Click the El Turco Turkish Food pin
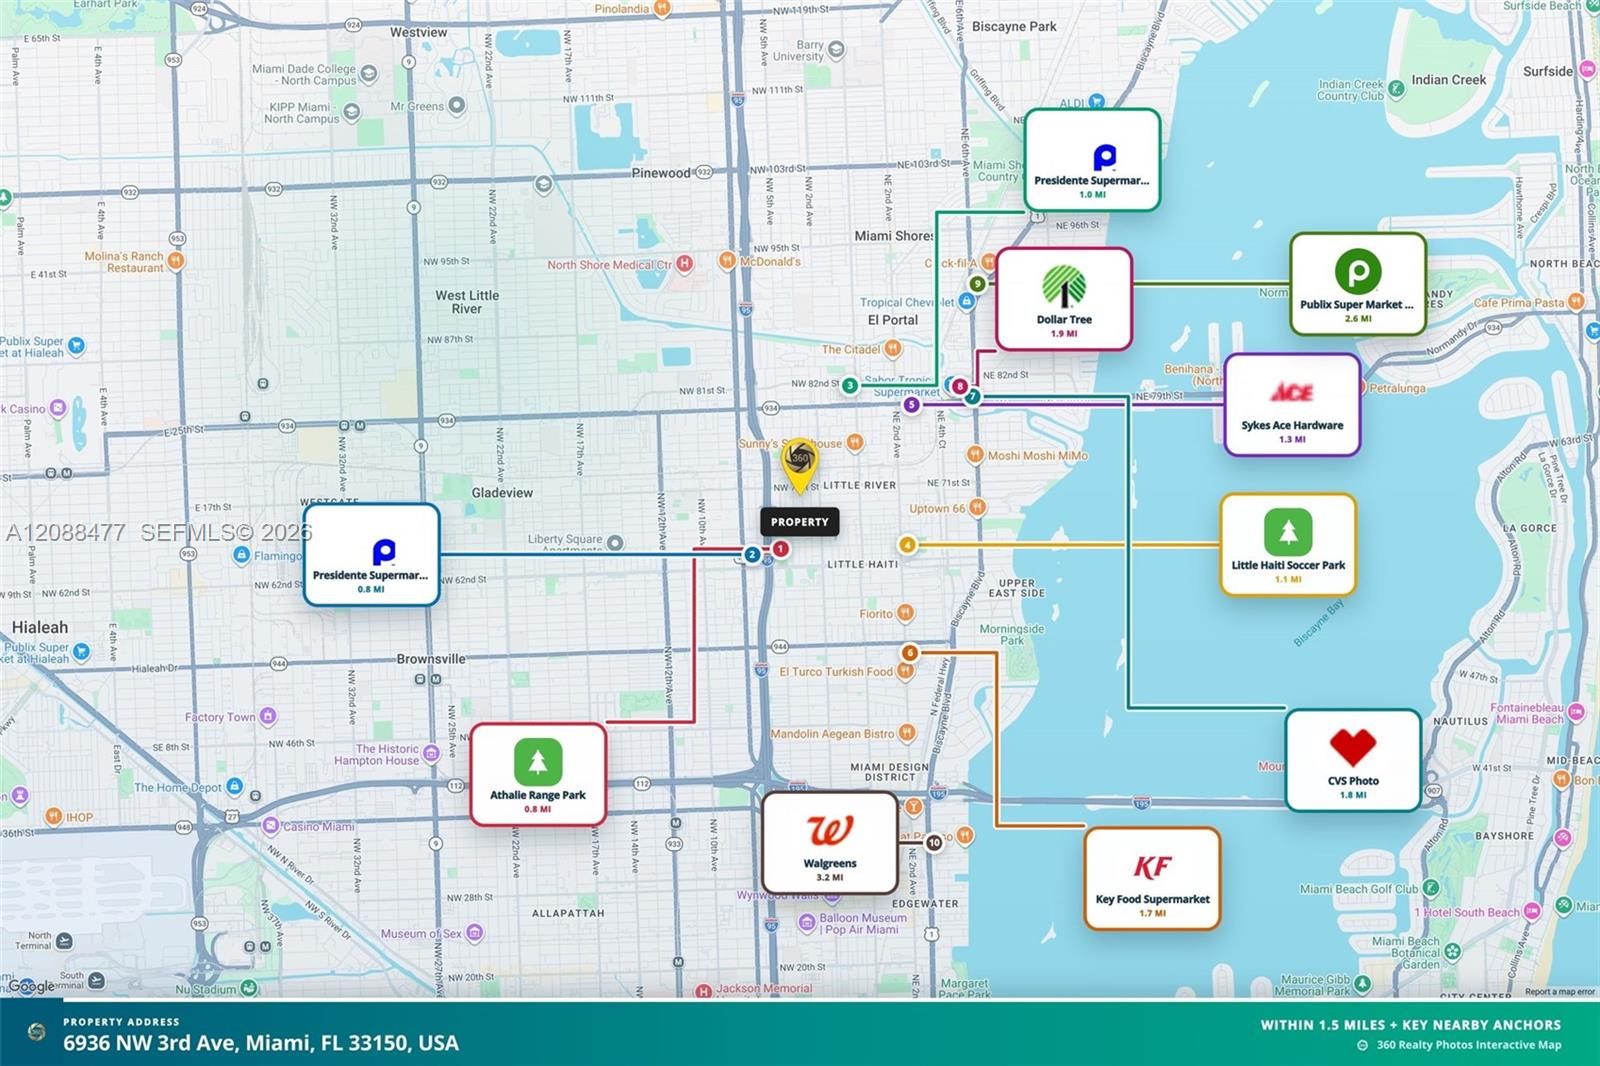The image size is (1600, 1066). (905, 672)
